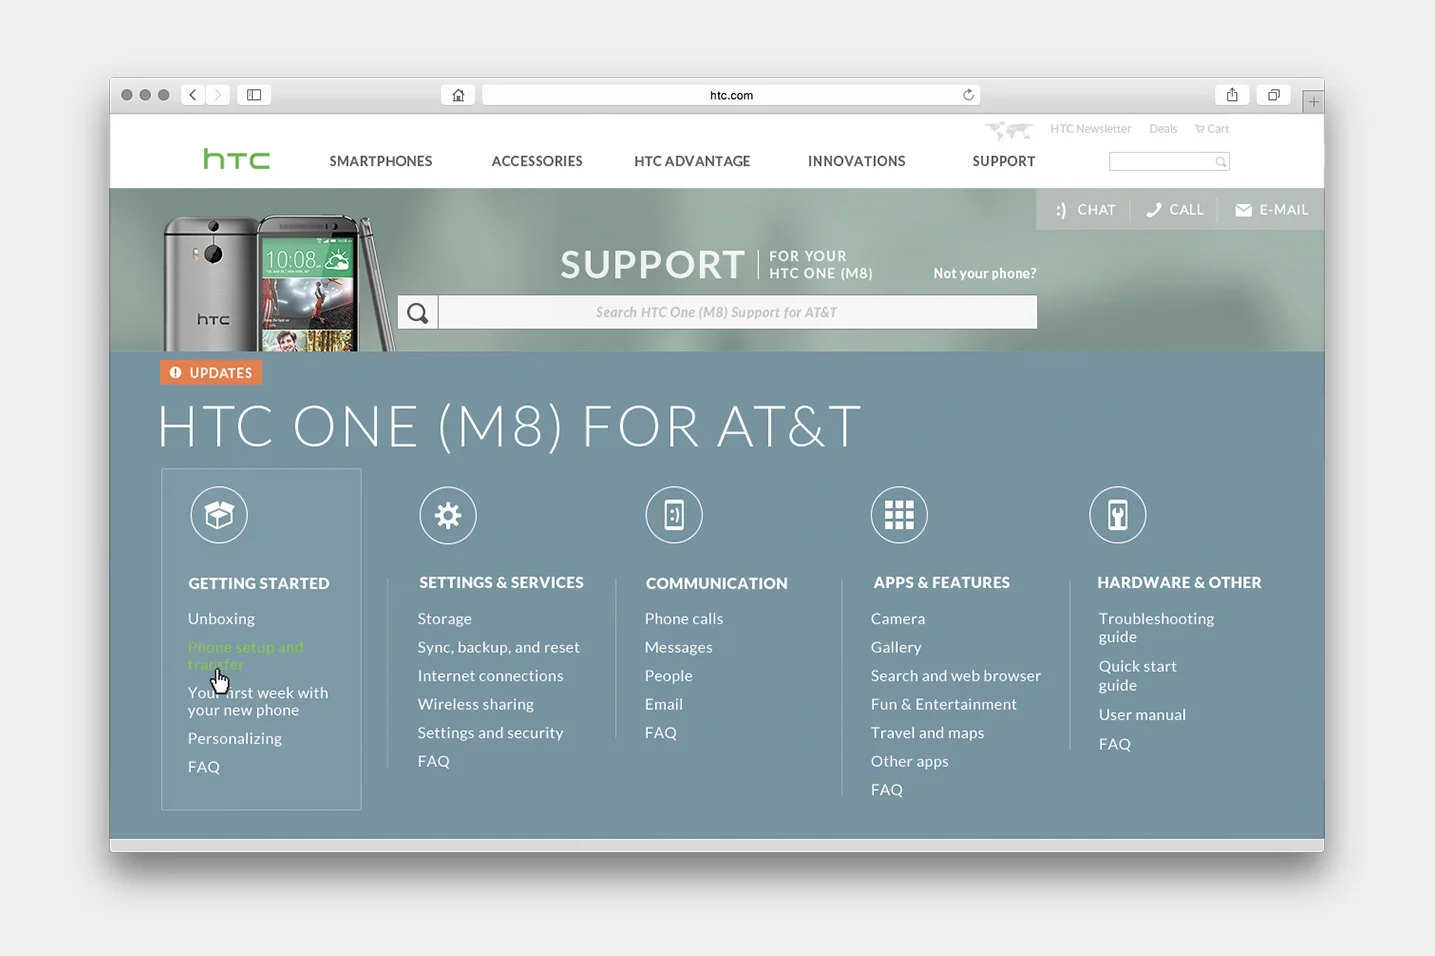This screenshot has width=1435, height=956.
Task: Open the browser home page icon
Action: [x=458, y=95]
